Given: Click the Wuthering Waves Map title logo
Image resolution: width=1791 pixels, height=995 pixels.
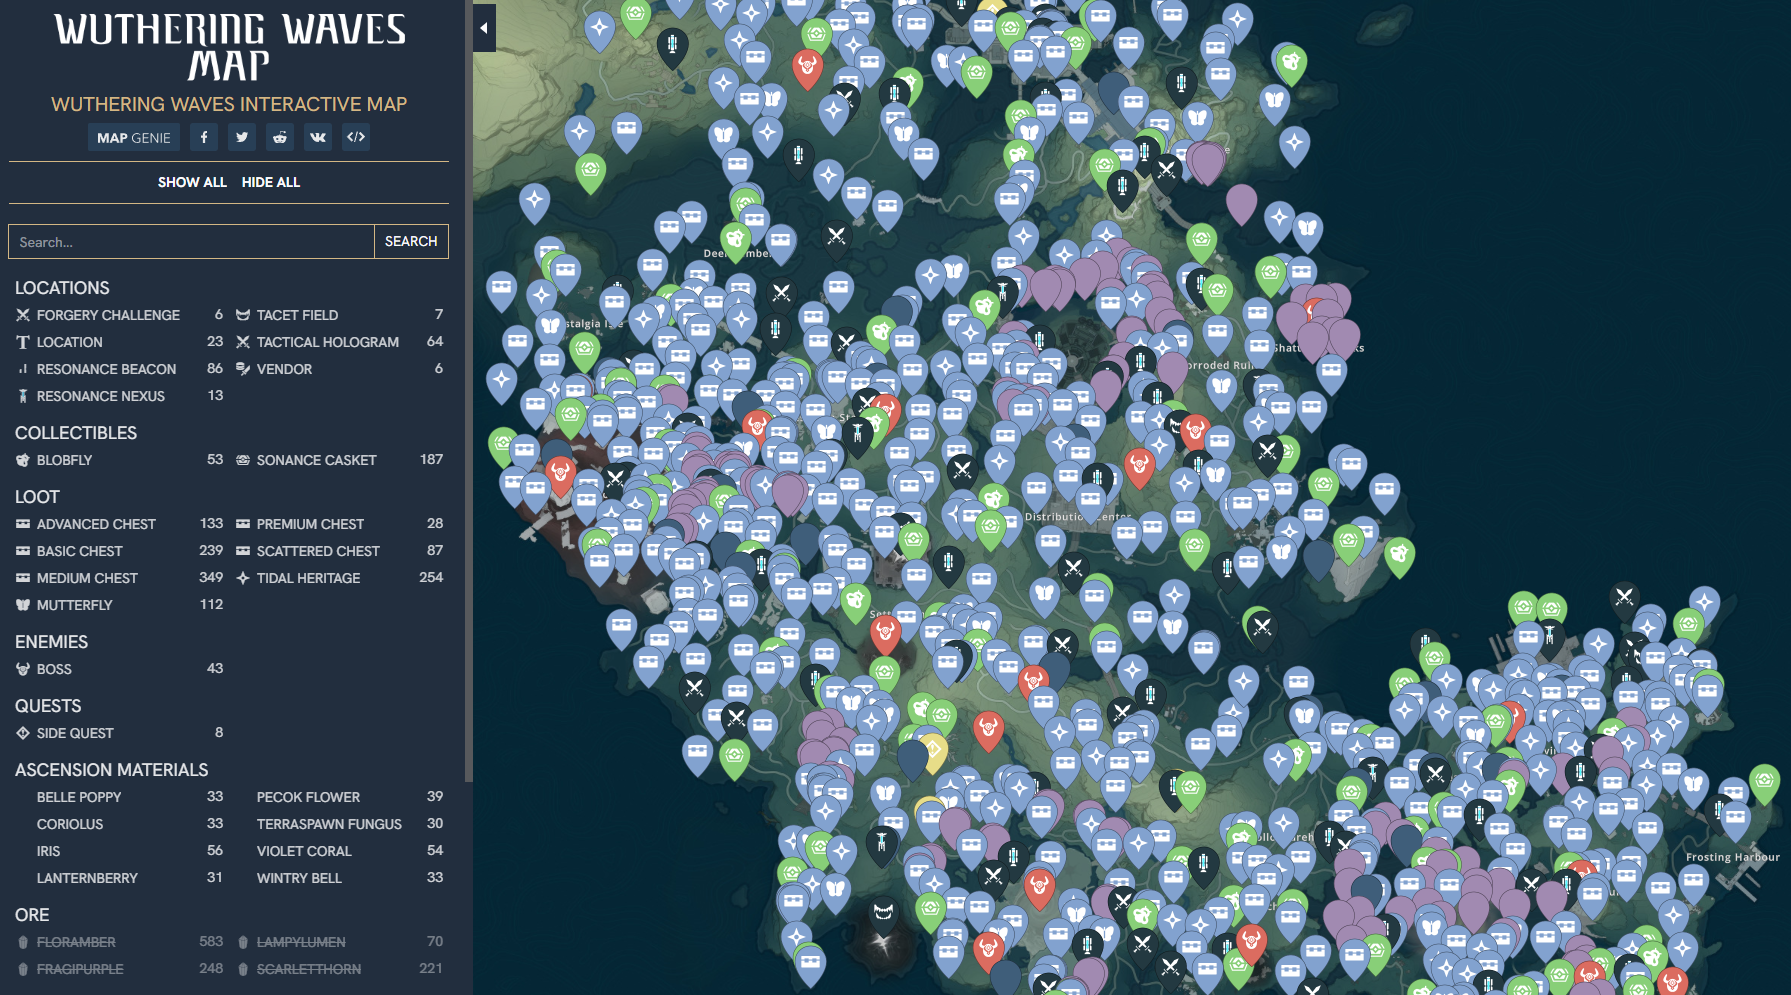Looking at the screenshot, I should [229, 46].
